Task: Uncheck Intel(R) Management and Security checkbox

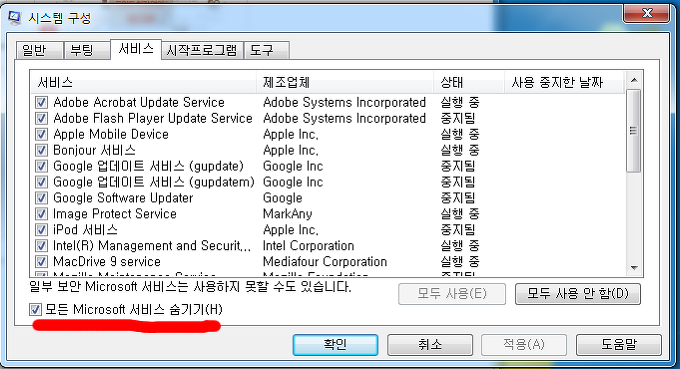Action: click(x=41, y=246)
